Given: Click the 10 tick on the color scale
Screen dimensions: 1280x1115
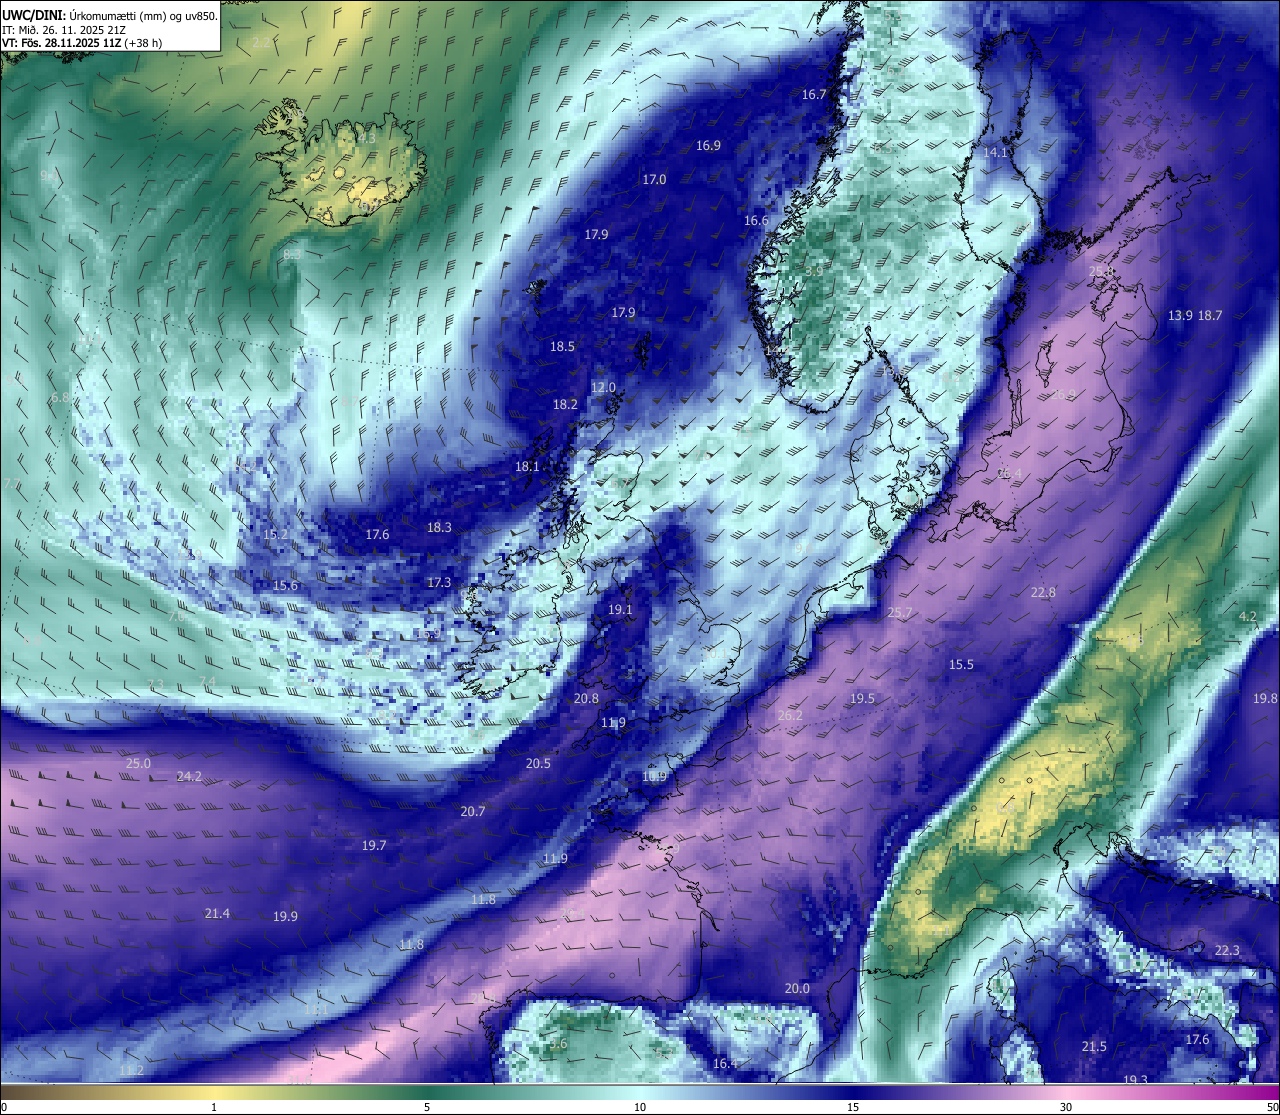Looking at the screenshot, I should tap(640, 1107).
